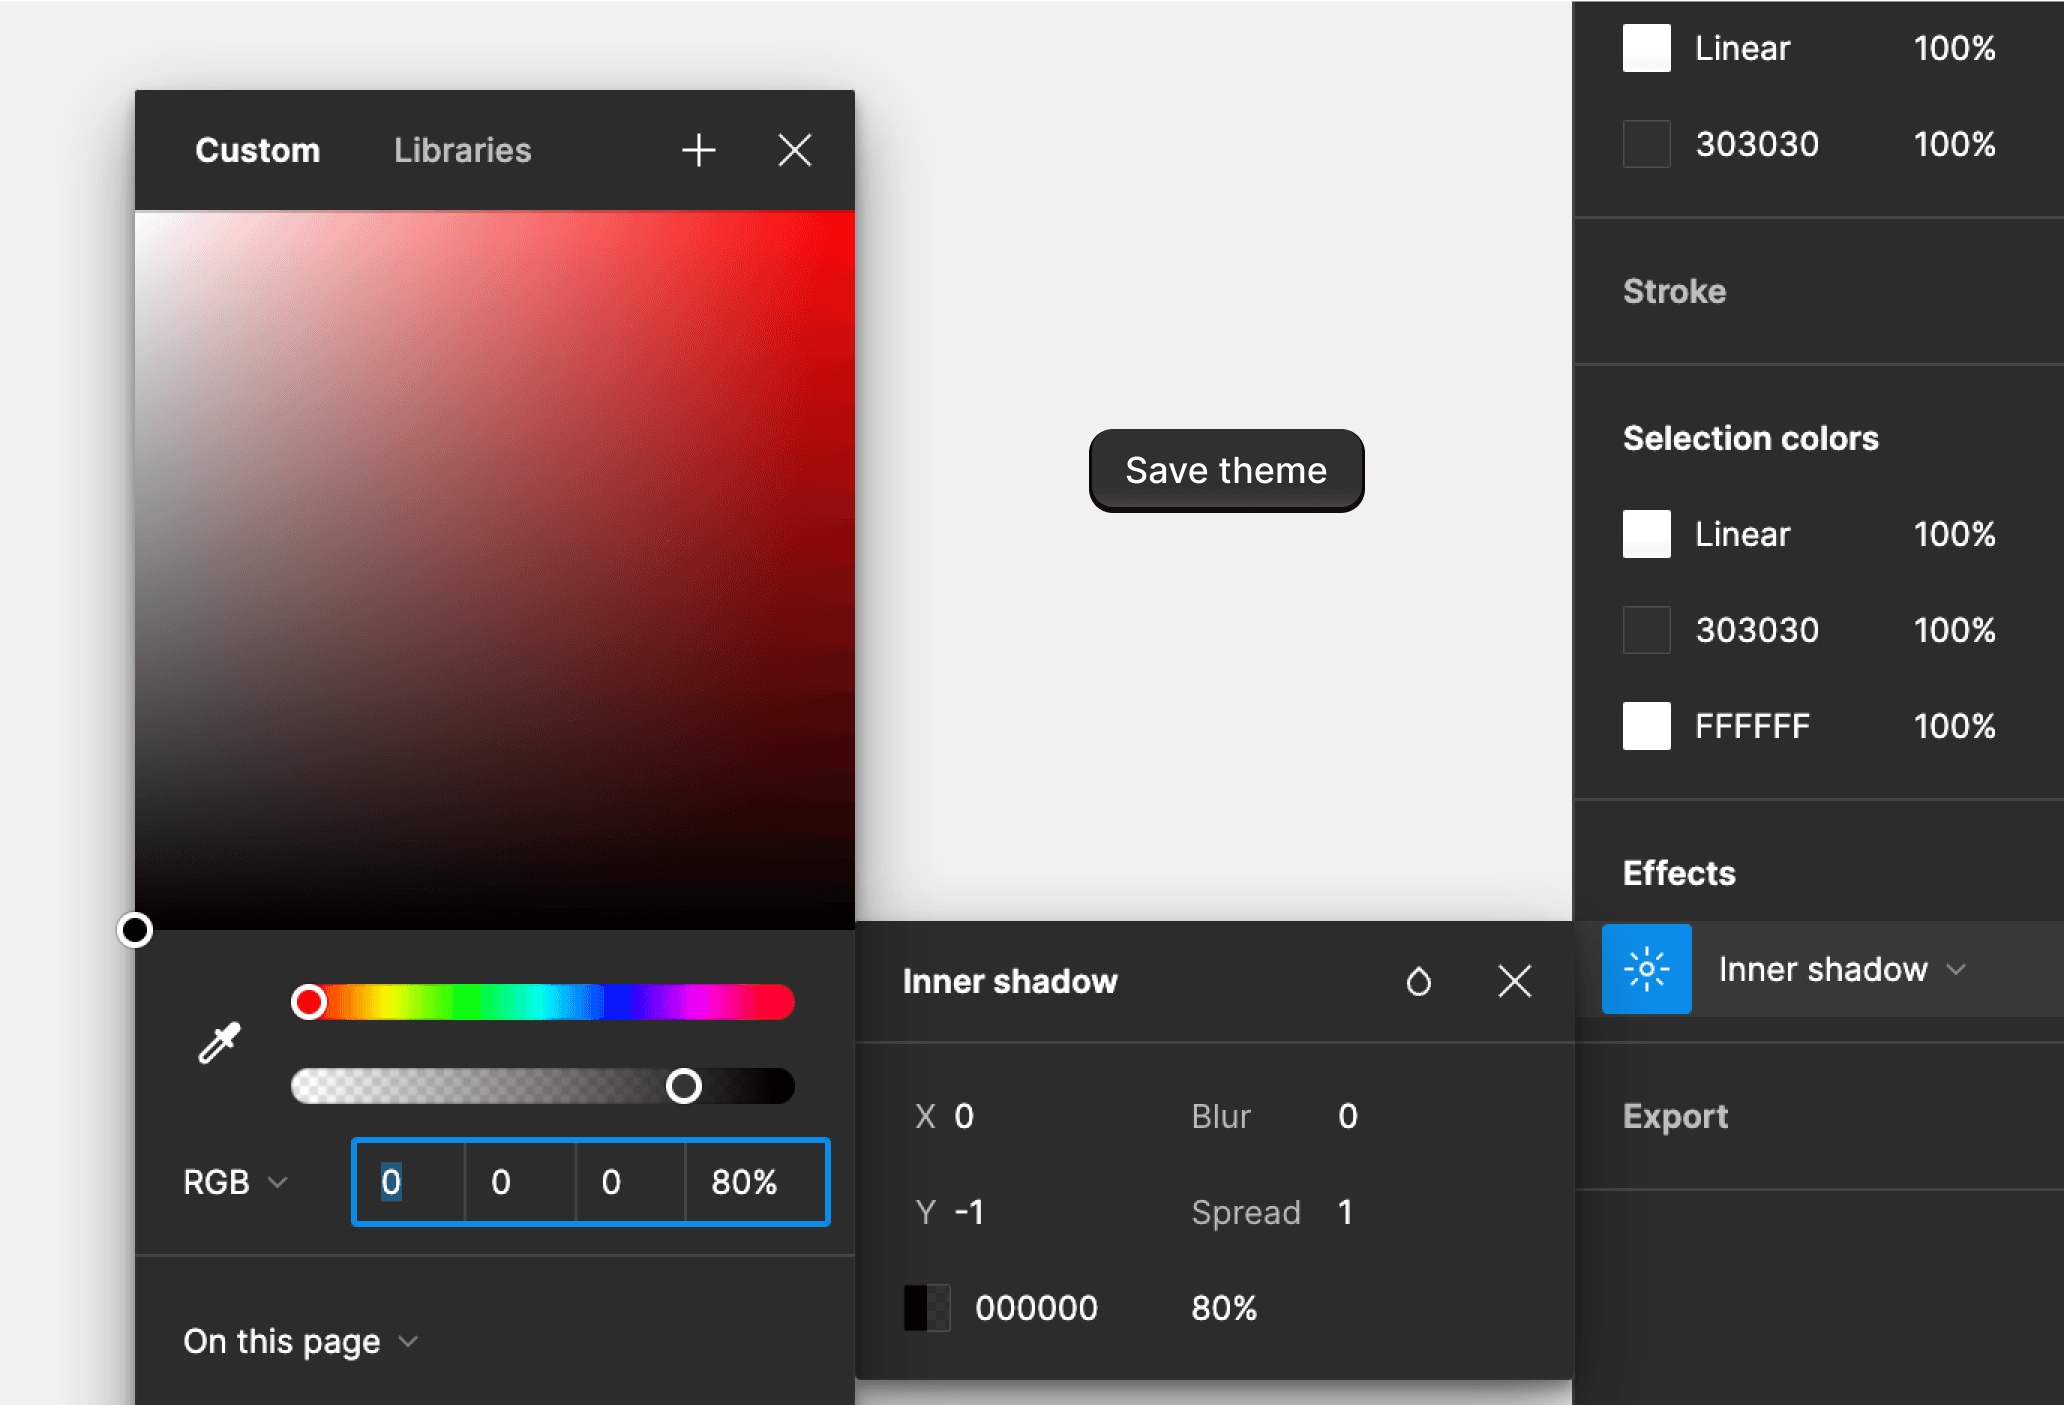The height and width of the screenshot is (1405, 2064).
Task: Click the 80% alpha field in color picker
Action: click(744, 1182)
